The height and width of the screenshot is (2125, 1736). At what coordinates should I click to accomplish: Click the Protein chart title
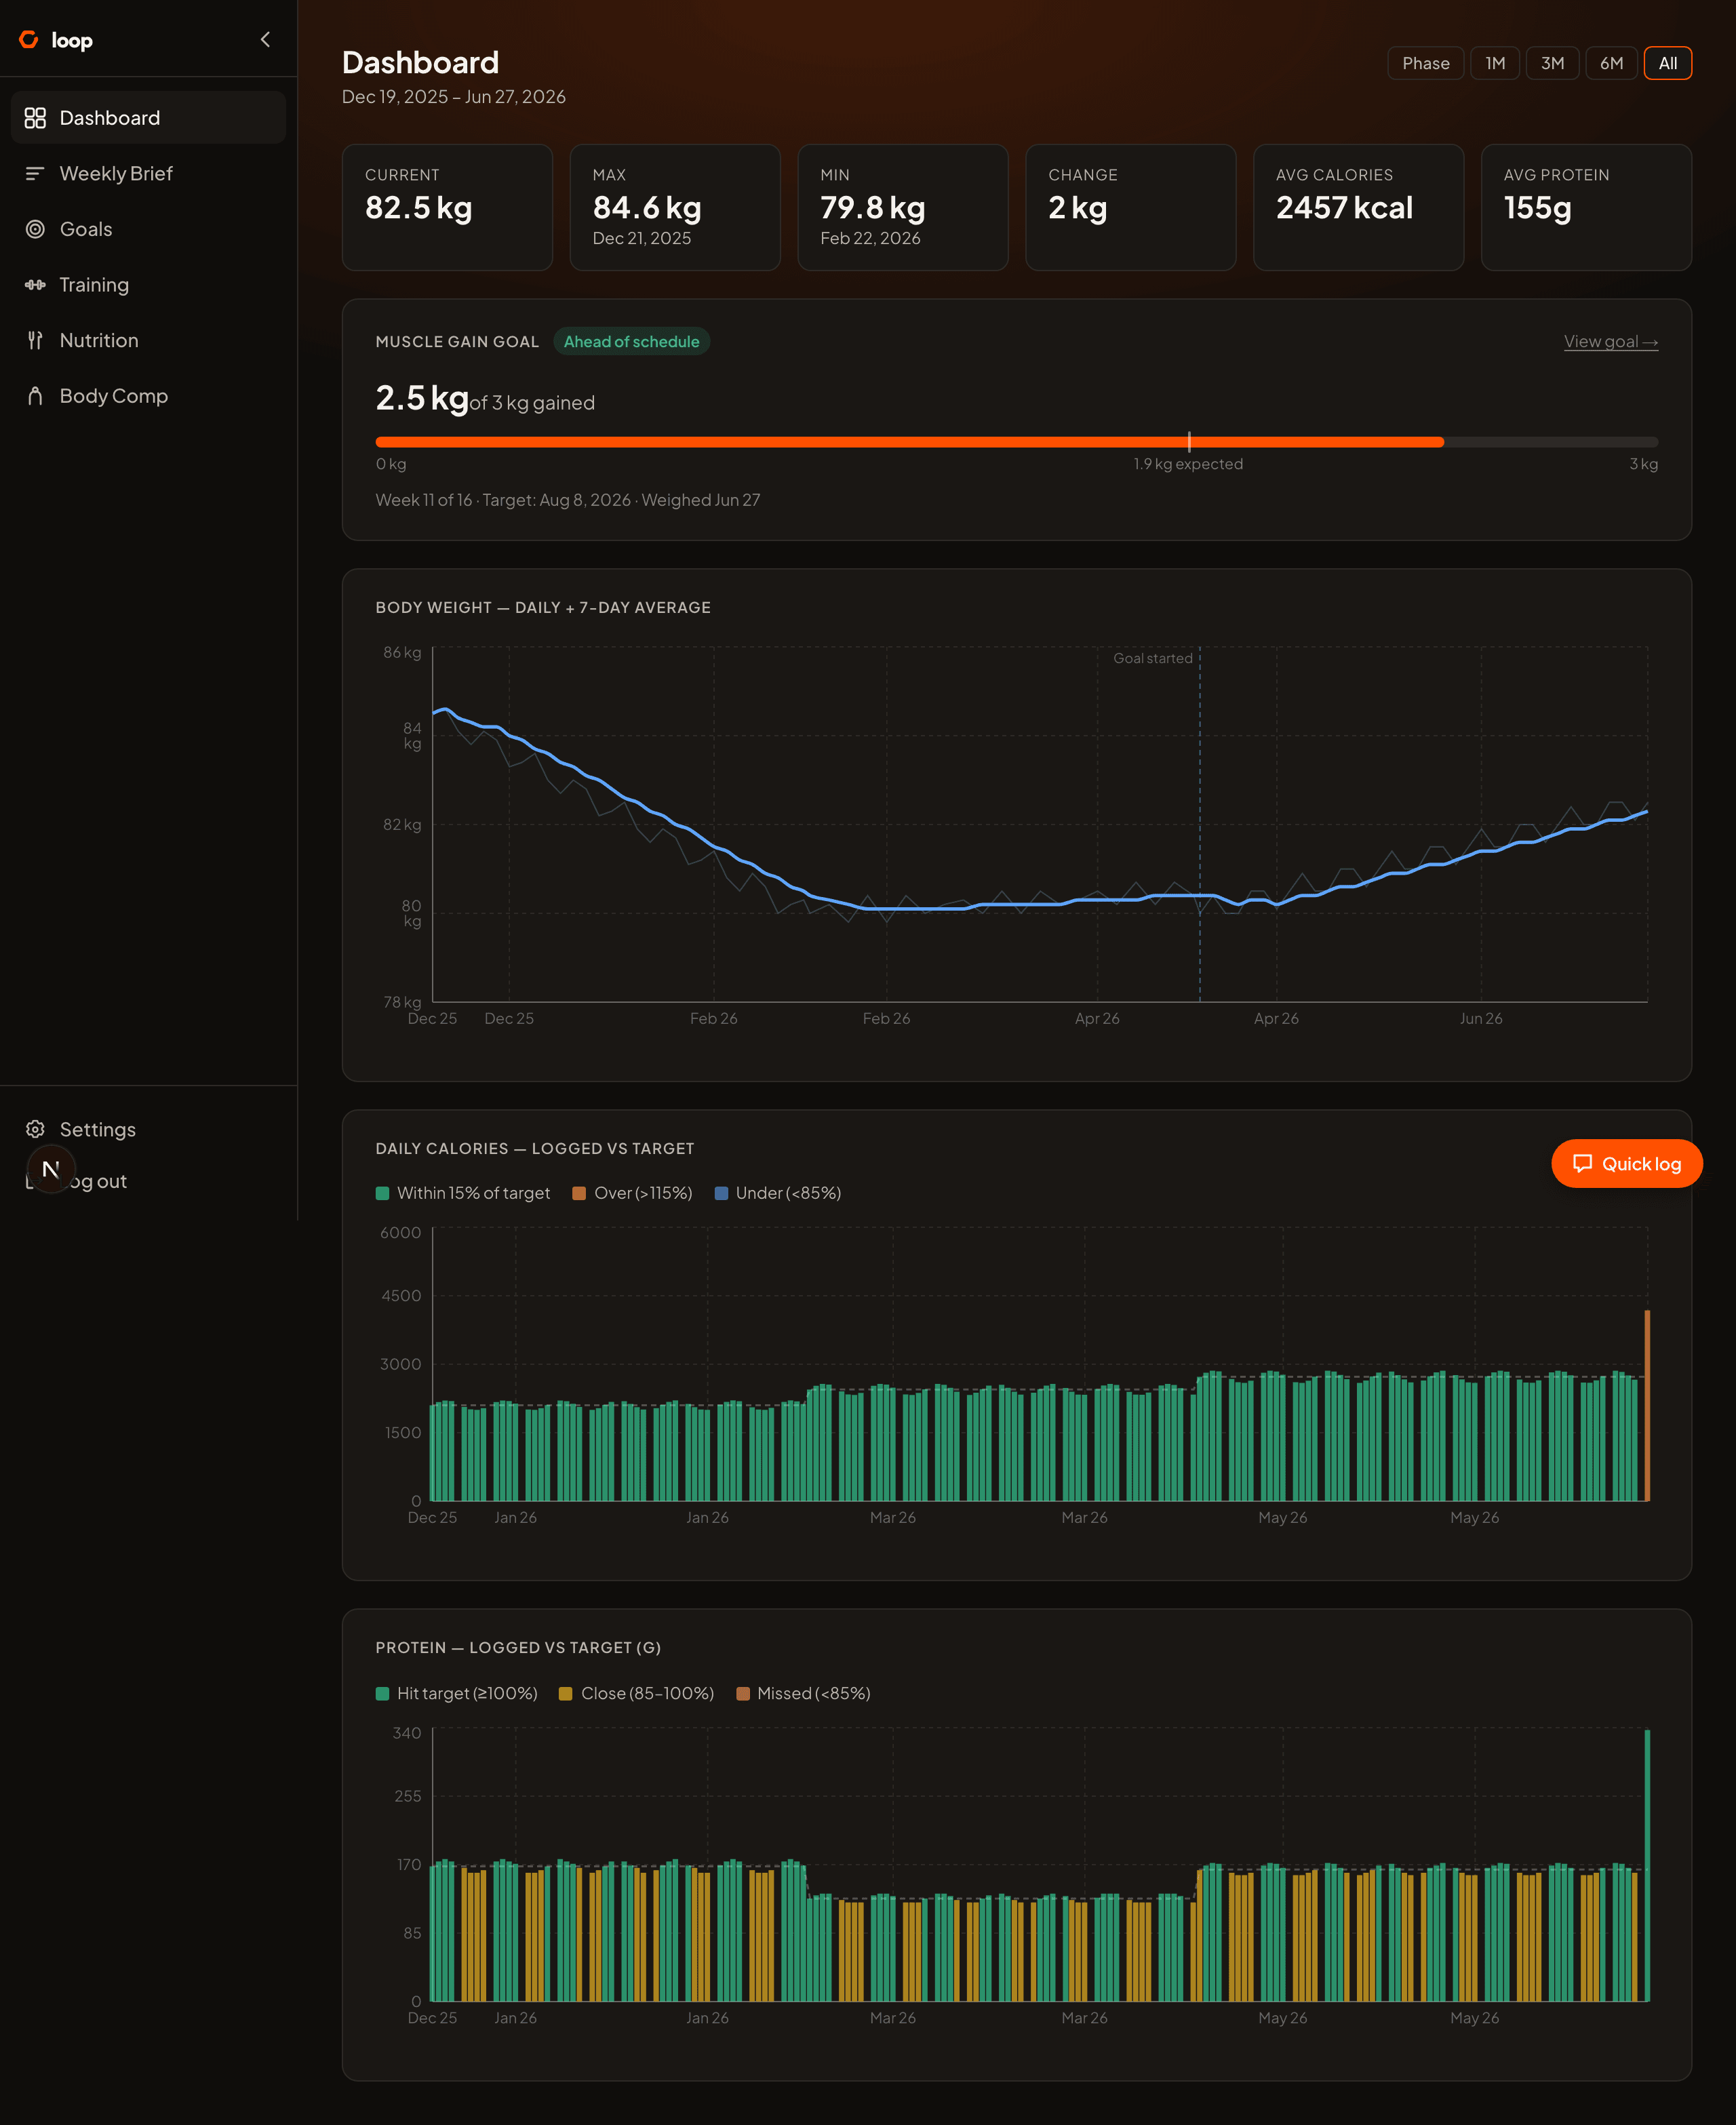coord(518,1648)
